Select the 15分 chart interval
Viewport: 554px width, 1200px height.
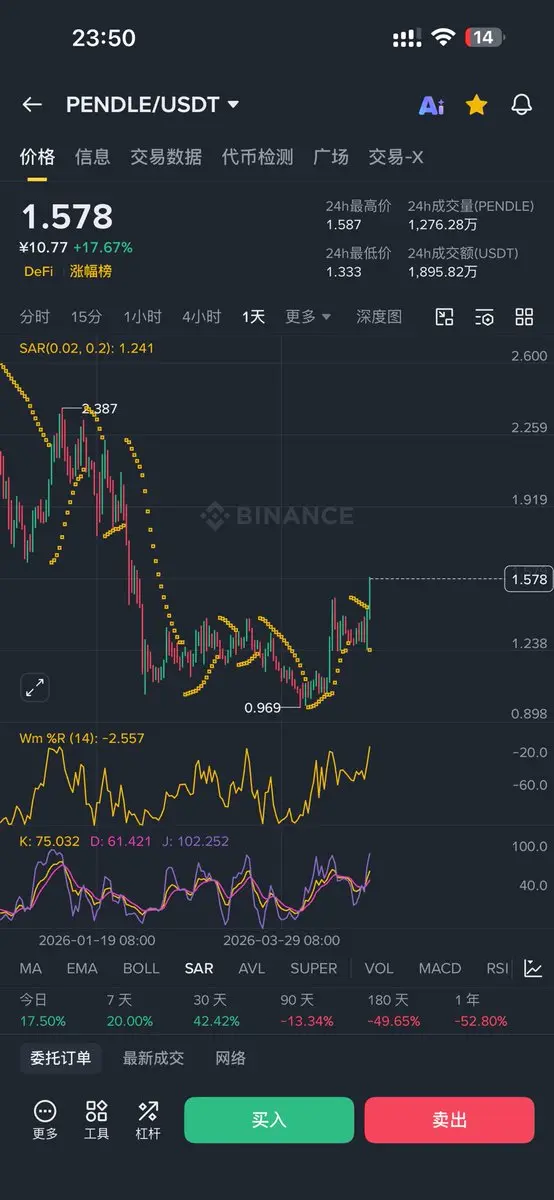click(x=86, y=317)
